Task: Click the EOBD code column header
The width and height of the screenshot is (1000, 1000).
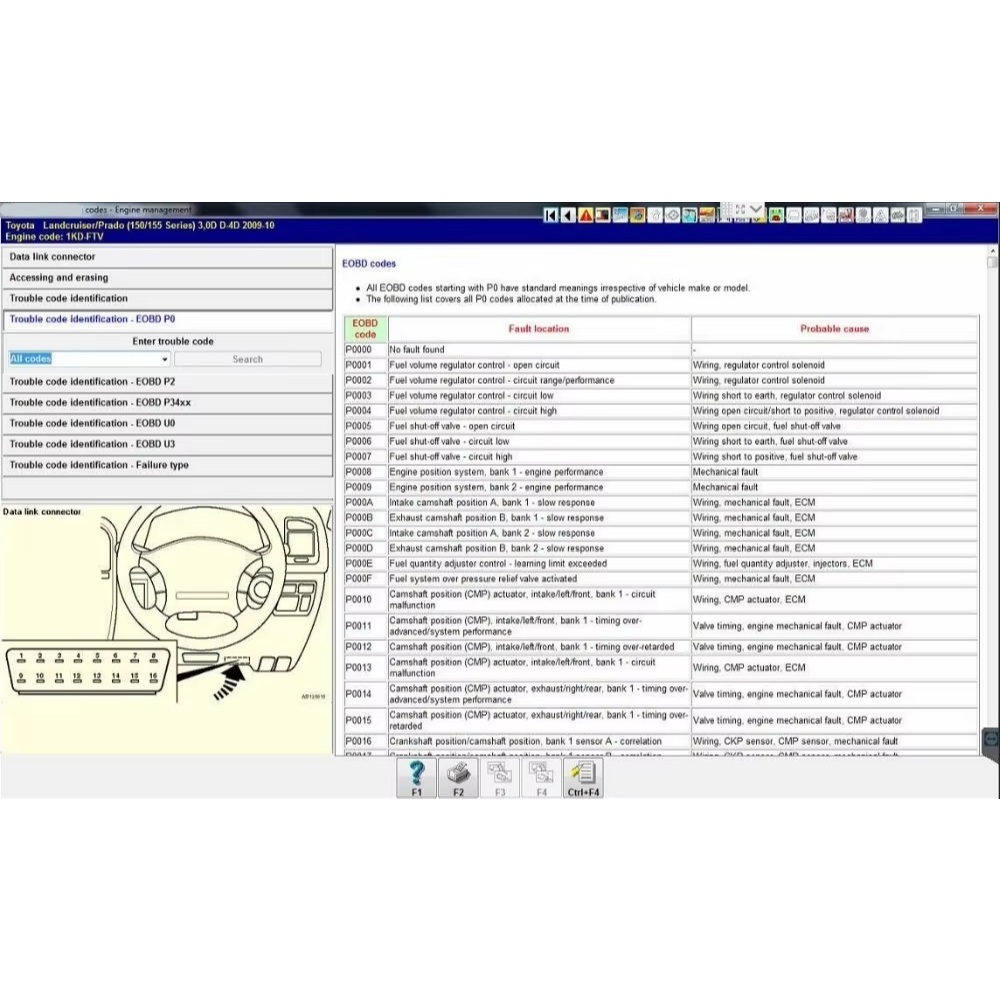Action: [365, 329]
